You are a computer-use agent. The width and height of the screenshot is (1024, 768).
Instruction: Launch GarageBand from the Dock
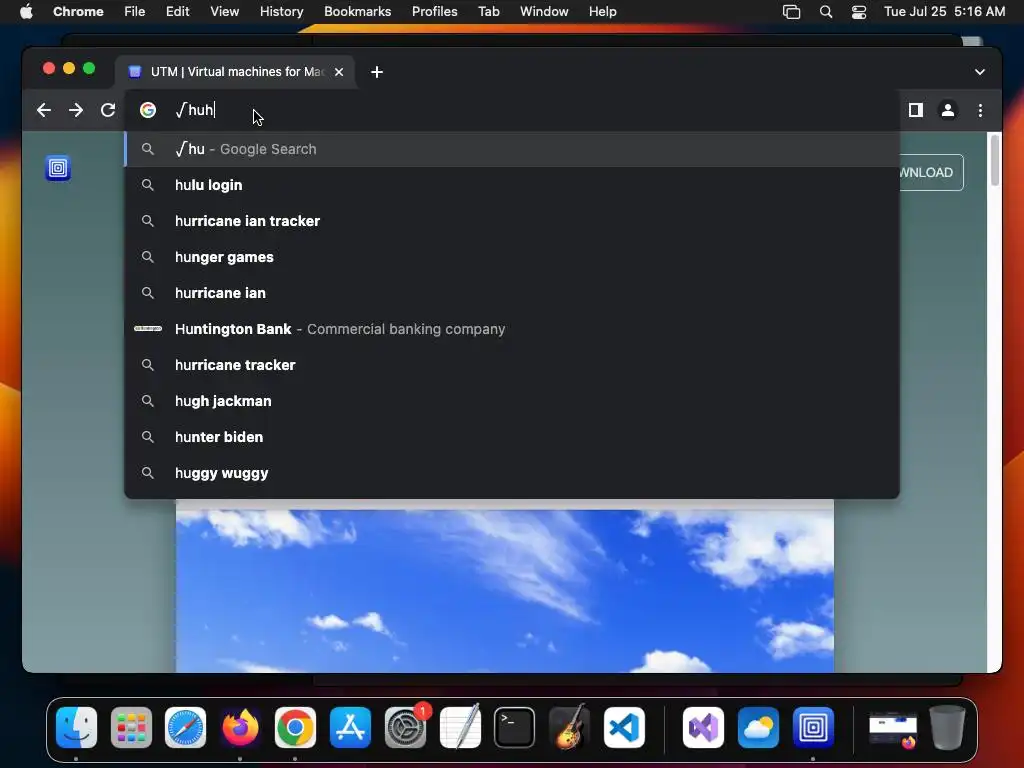[x=569, y=728]
